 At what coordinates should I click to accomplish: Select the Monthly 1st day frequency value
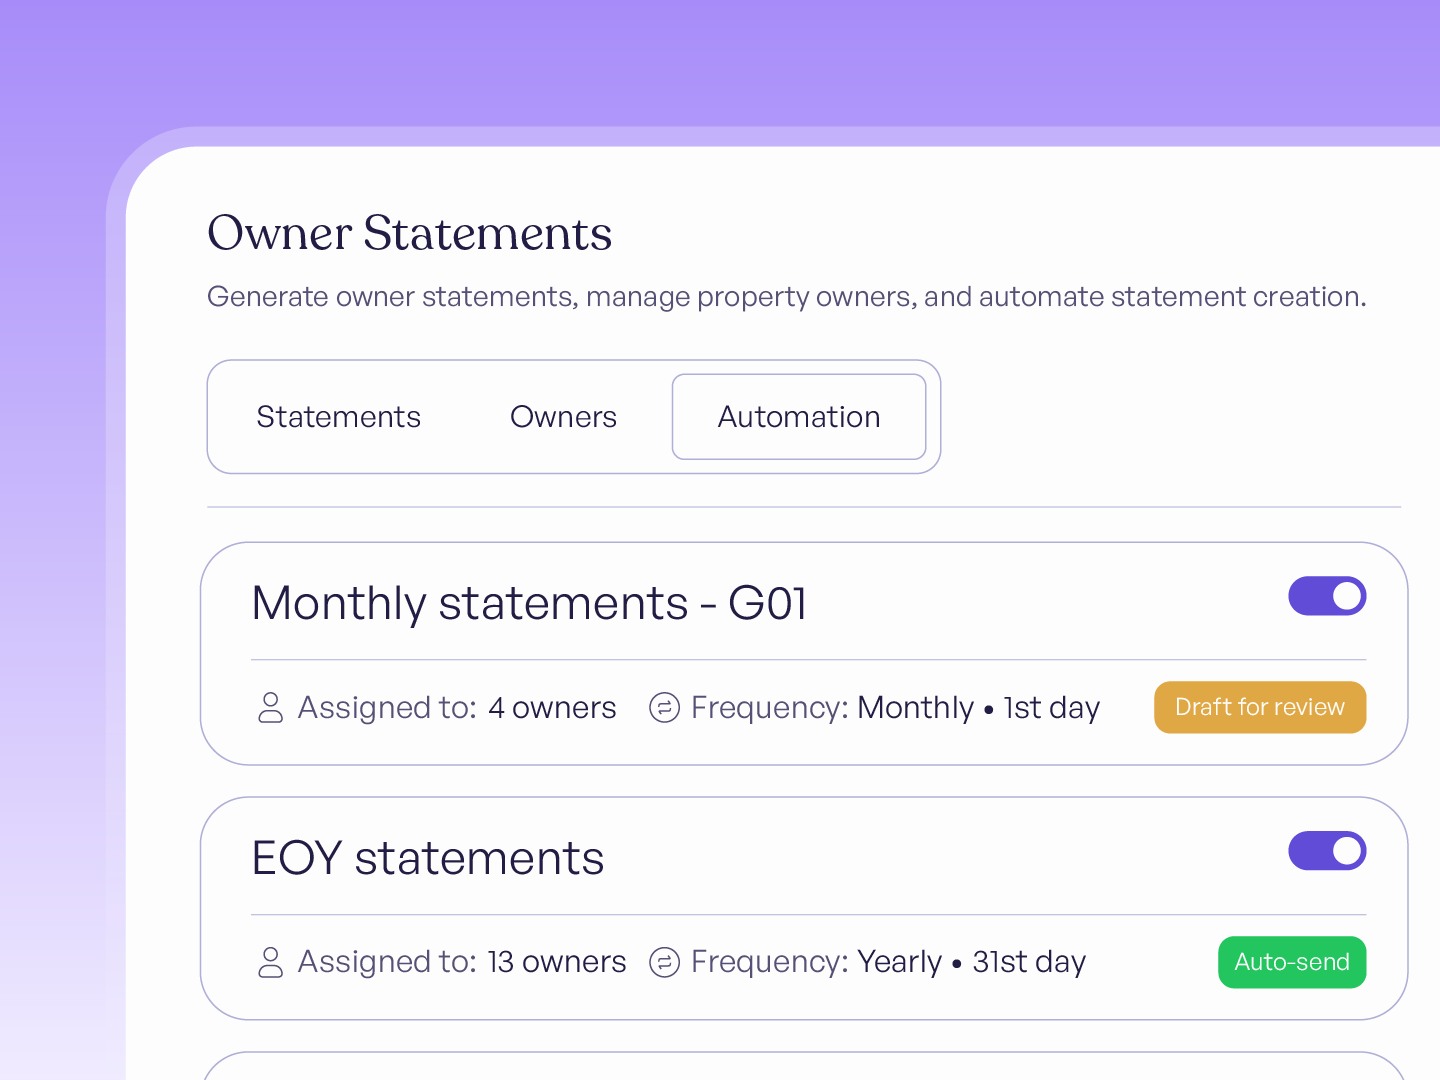coord(978,707)
